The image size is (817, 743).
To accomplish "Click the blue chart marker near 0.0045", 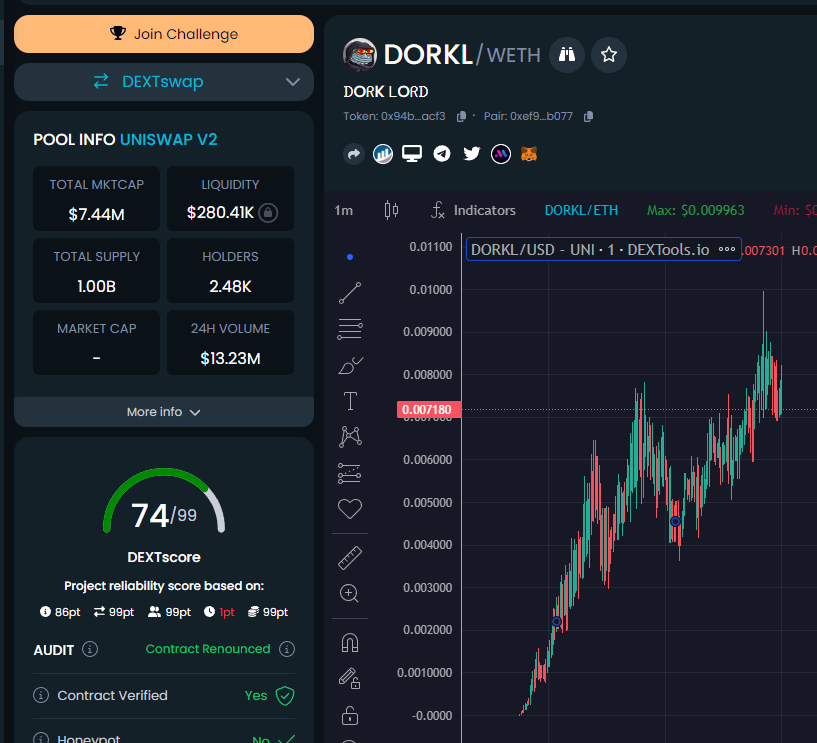I will (675, 522).
